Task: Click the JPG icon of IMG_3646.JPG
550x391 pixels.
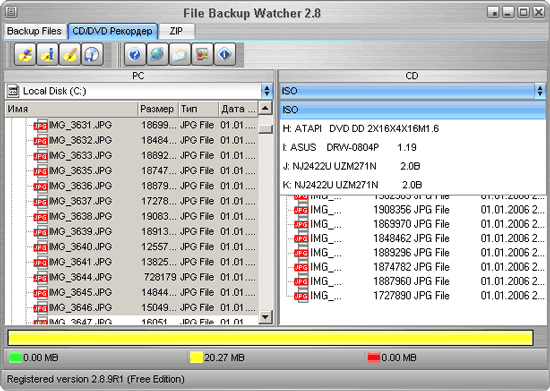Action: 41,308
